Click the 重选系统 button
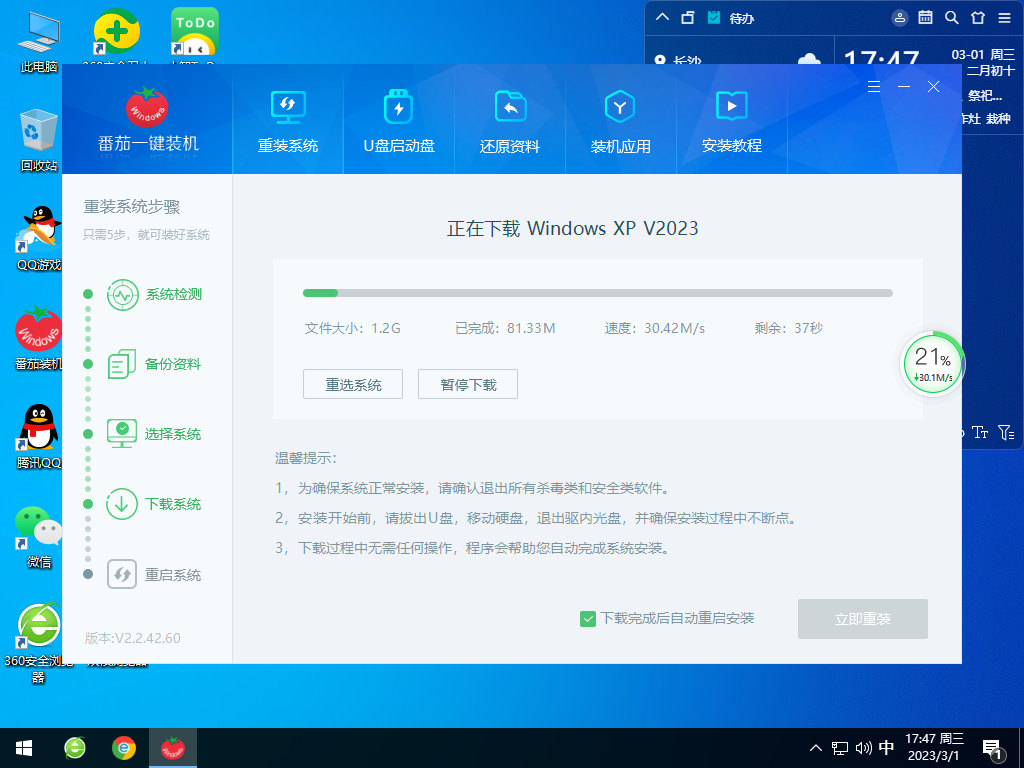 [353, 384]
